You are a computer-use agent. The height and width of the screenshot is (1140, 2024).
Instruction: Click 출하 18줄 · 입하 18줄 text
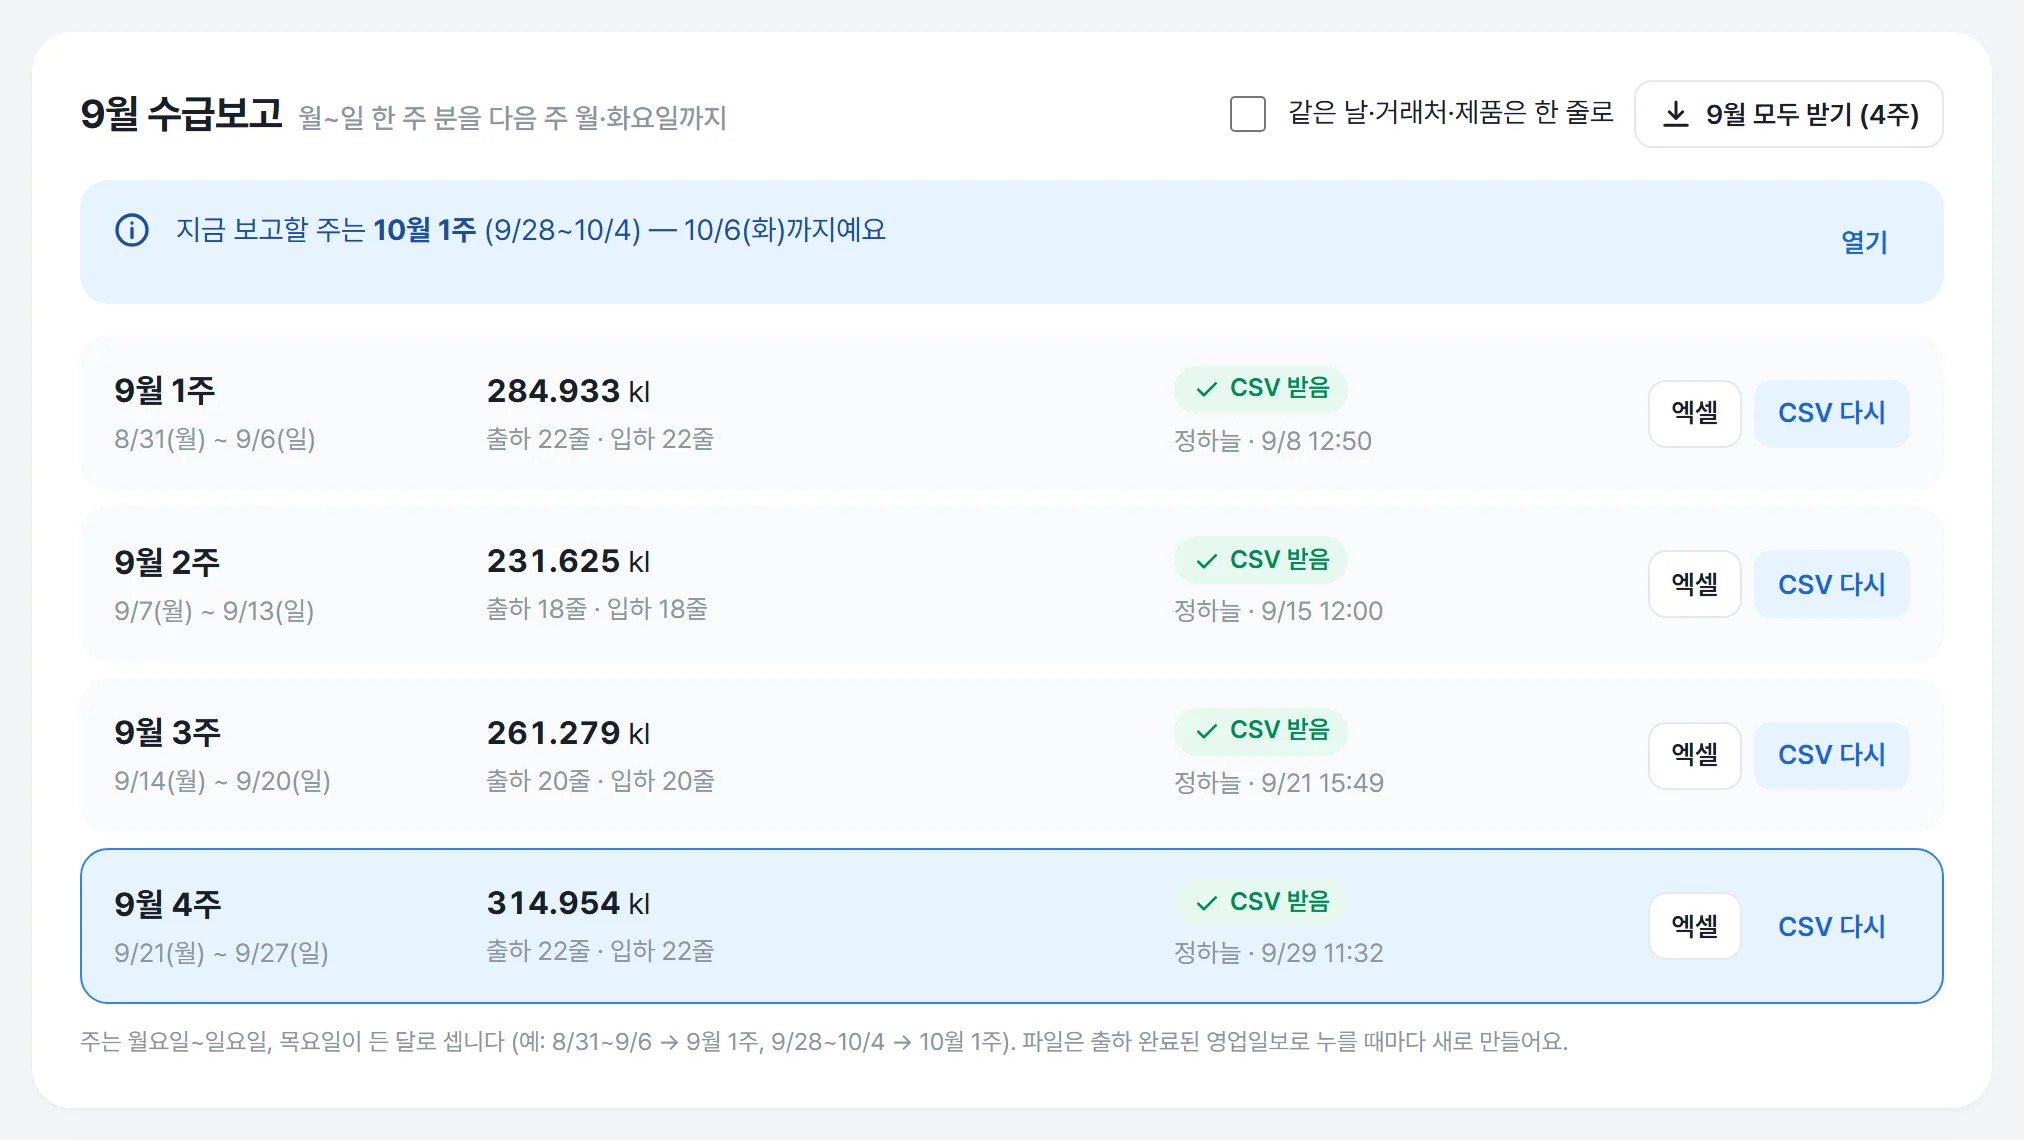[x=597, y=609]
